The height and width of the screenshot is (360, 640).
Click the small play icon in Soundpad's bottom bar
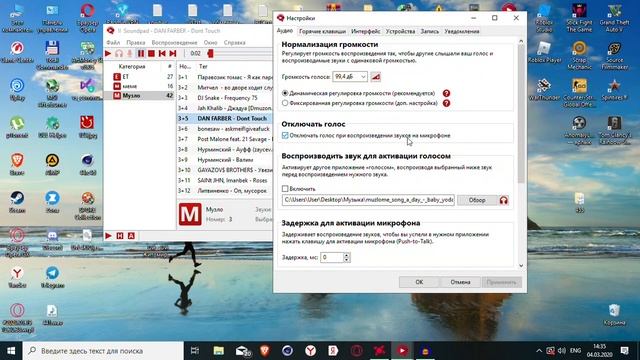point(108,236)
